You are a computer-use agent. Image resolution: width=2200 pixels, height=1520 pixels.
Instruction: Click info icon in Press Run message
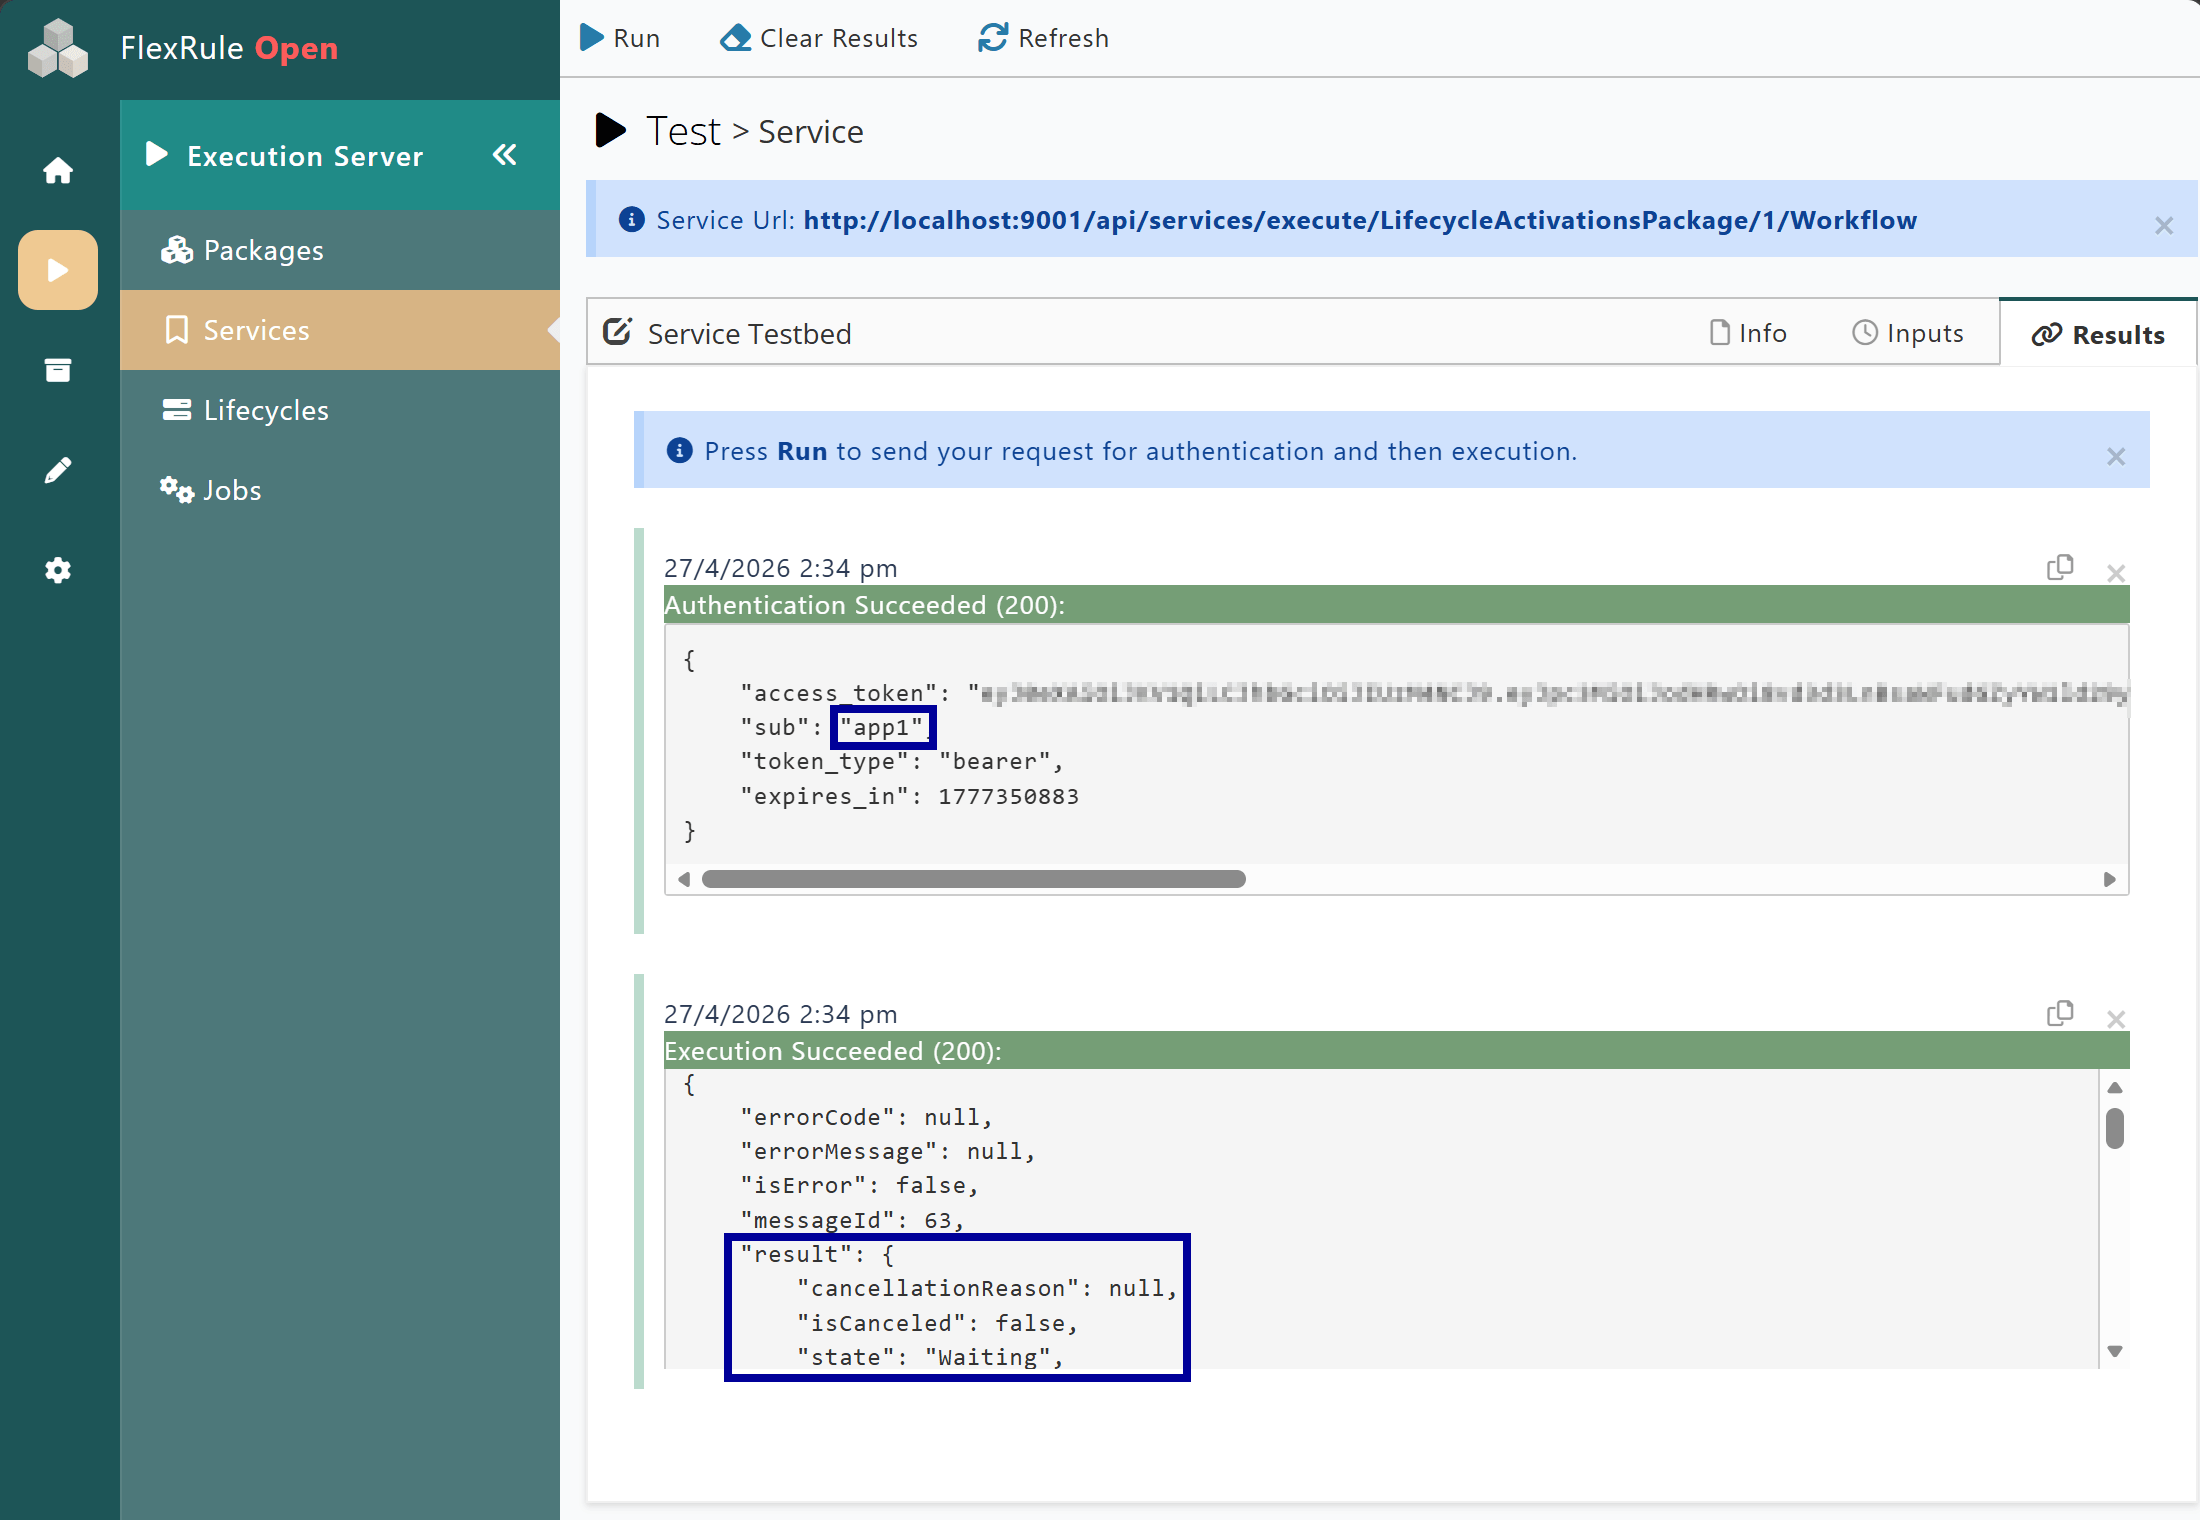point(679,450)
